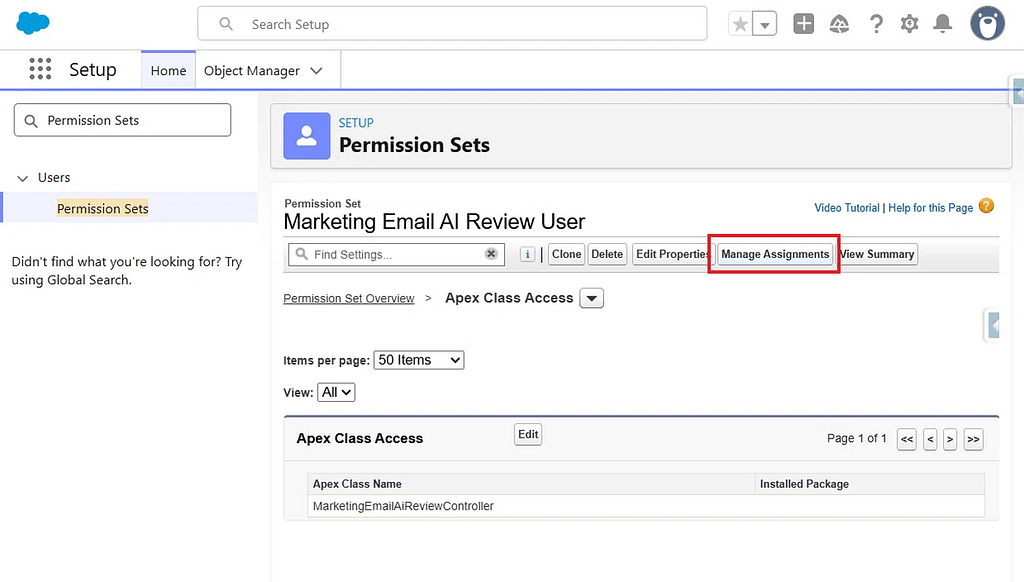Go to first page of results

906,439
